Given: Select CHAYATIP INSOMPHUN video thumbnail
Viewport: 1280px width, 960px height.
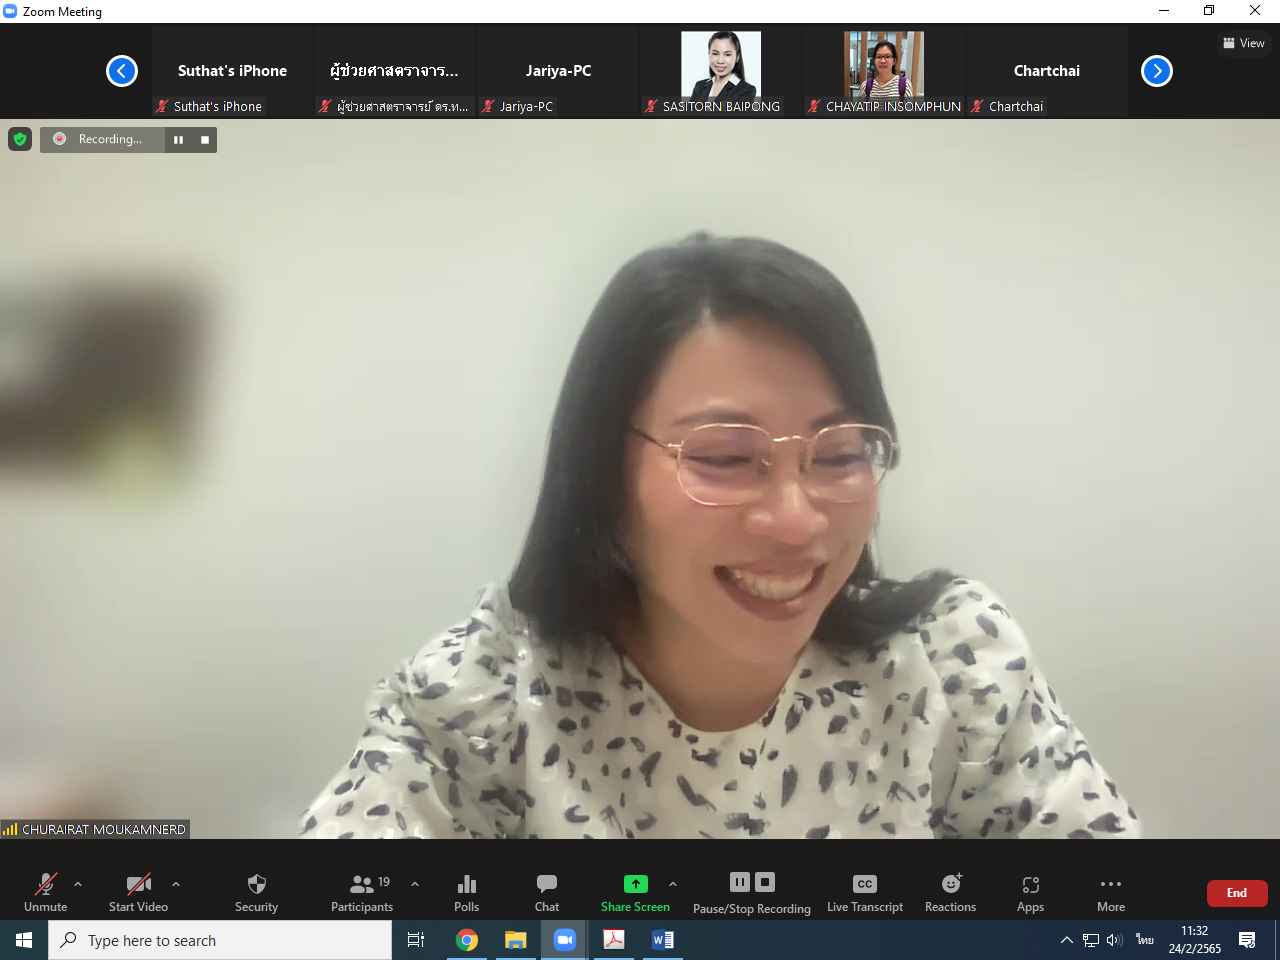Looking at the screenshot, I should coord(884,71).
